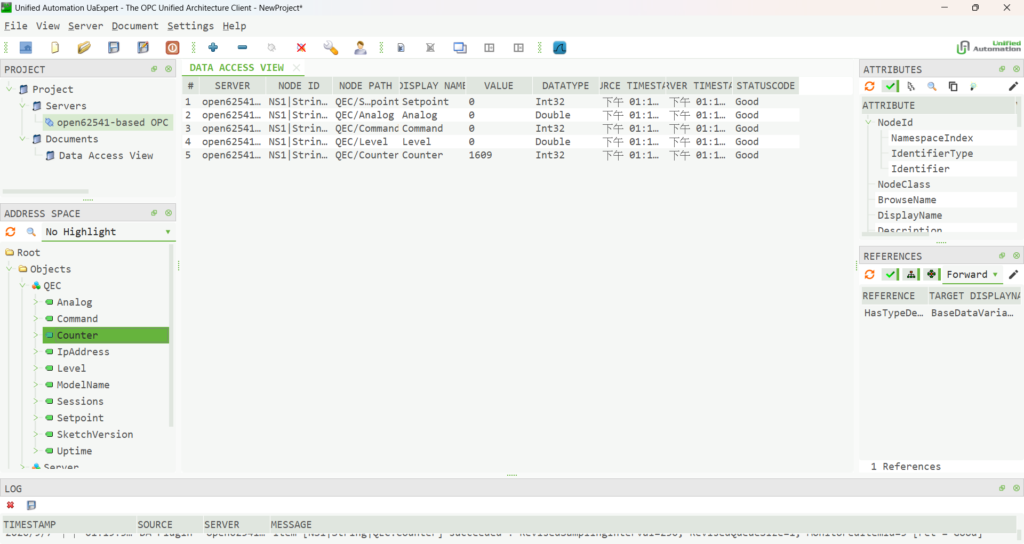This screenshot has height=544, width=1024.
Task: Click the pencil edit icon in Attributes
Action: pos(1013,86)
